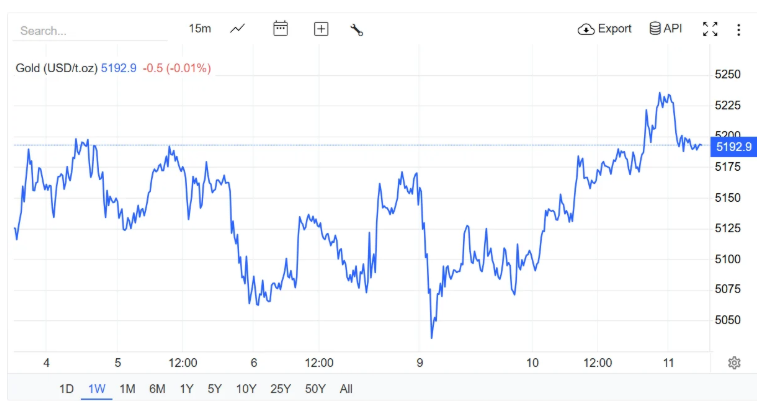Click the Gold (USD/t.oz) series label
Viewport: 774px width, 415px height.
click(x=56, y=68)
